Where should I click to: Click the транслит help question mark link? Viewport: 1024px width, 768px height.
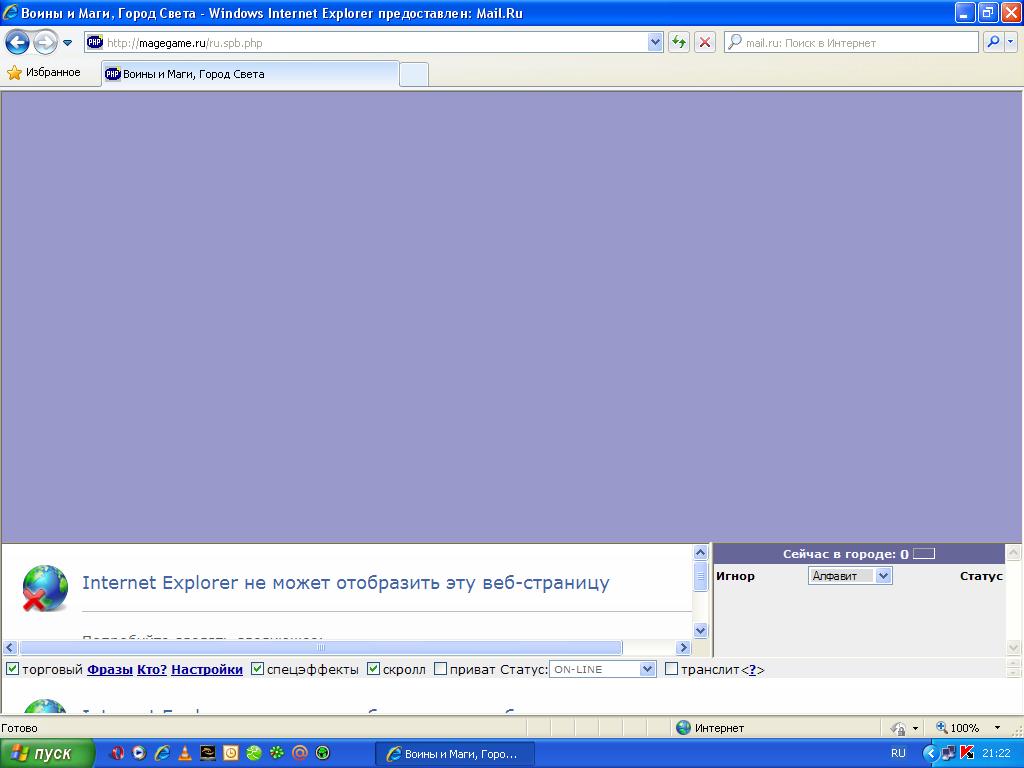click(x=752, y=670)
